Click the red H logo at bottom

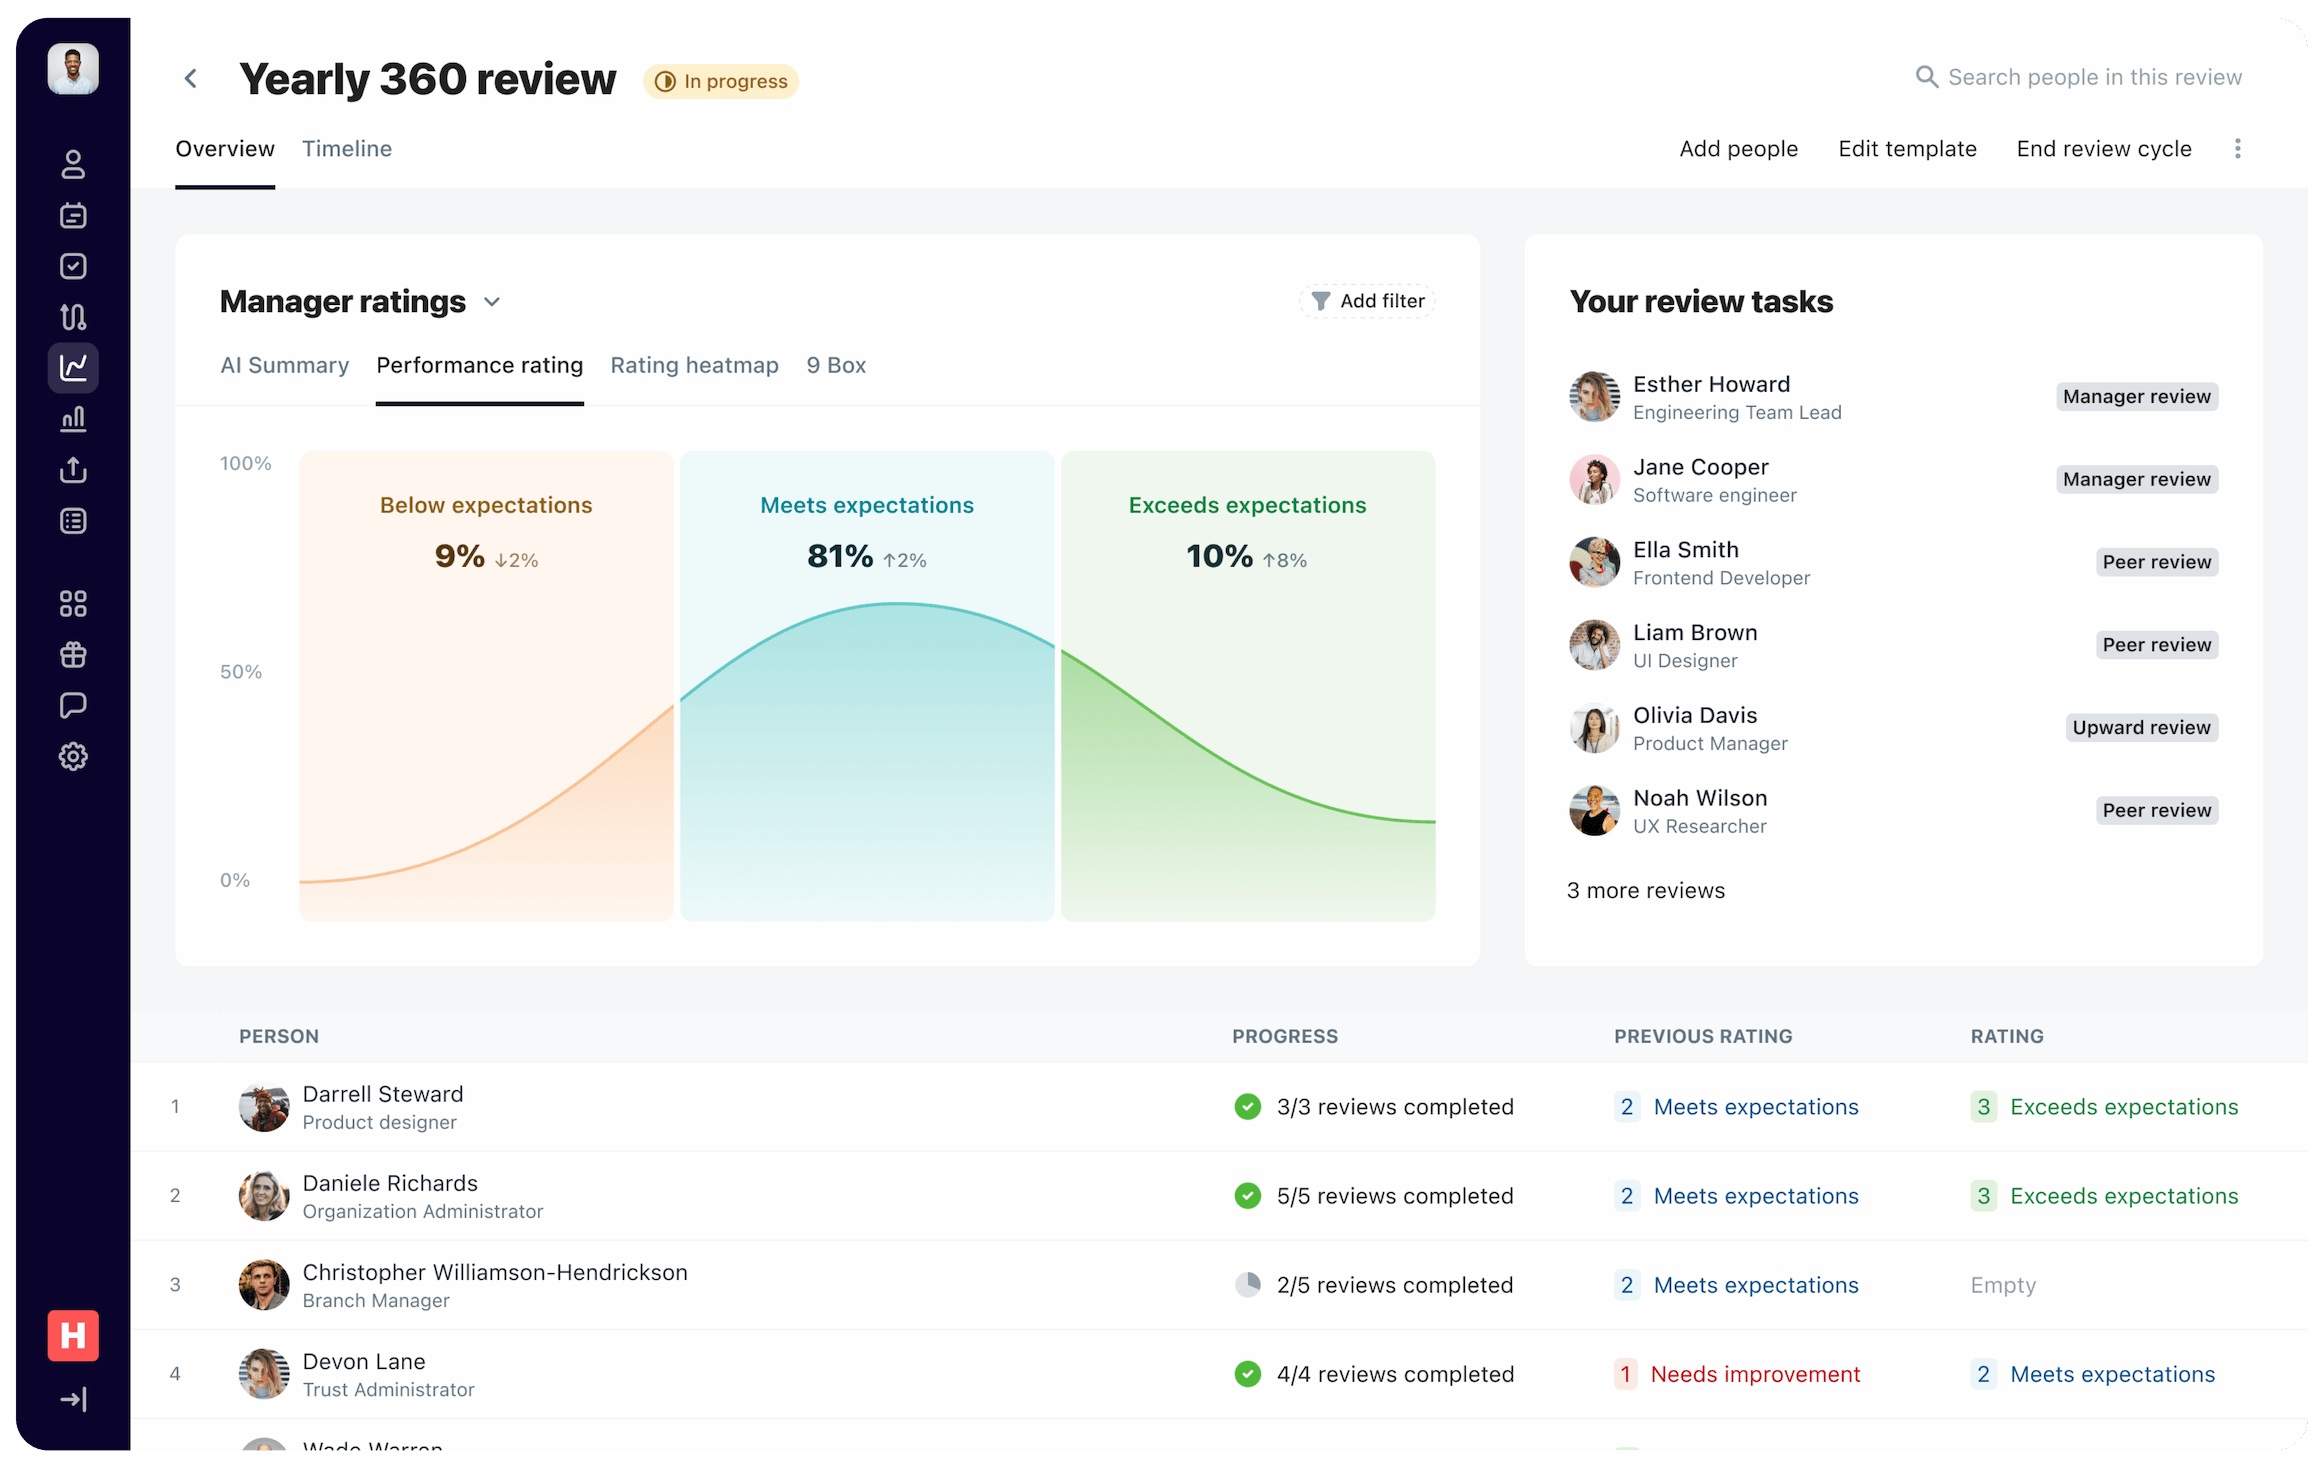(x=72, y=1335)
